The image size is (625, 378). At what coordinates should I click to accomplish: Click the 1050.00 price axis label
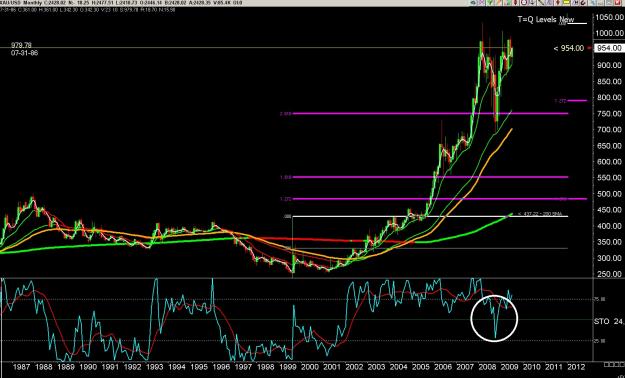click(x=609, y=17)
